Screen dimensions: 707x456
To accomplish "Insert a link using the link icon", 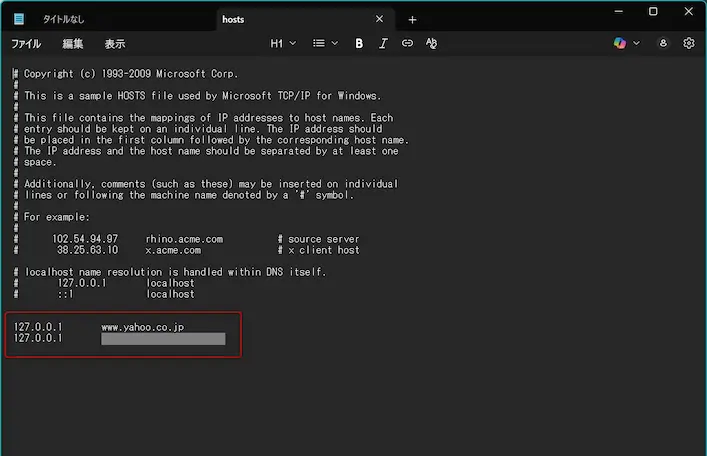I will click(407, 44).
